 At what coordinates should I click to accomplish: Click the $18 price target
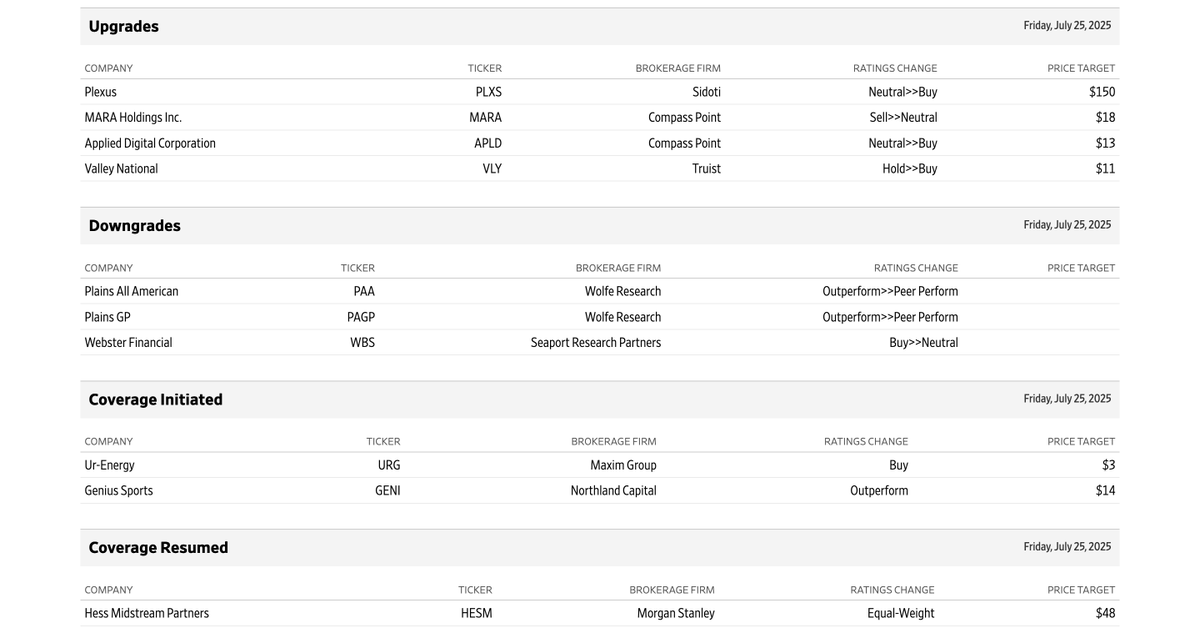point(1105,118)
